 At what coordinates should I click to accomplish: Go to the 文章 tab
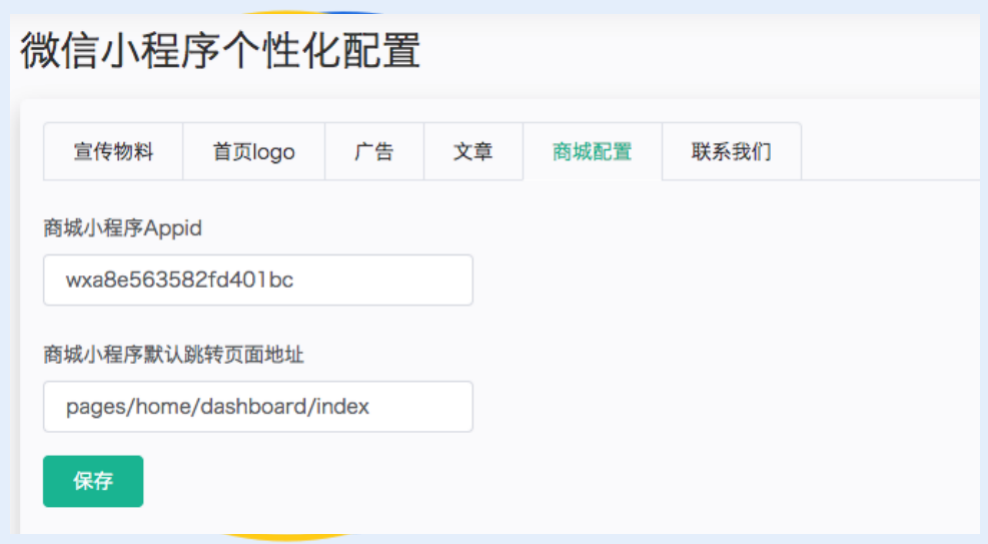point(473,152)
